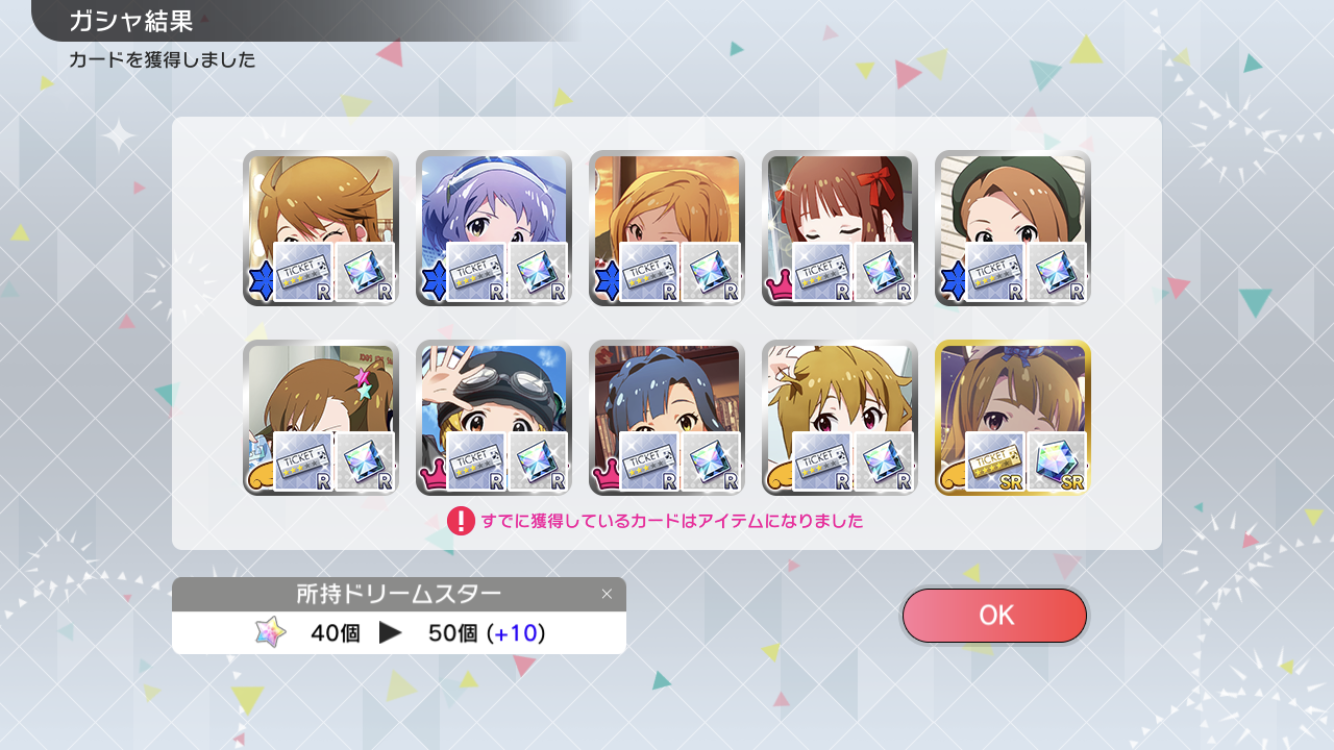Tap the SR crystal gem icon

[x=1057, y=462]
